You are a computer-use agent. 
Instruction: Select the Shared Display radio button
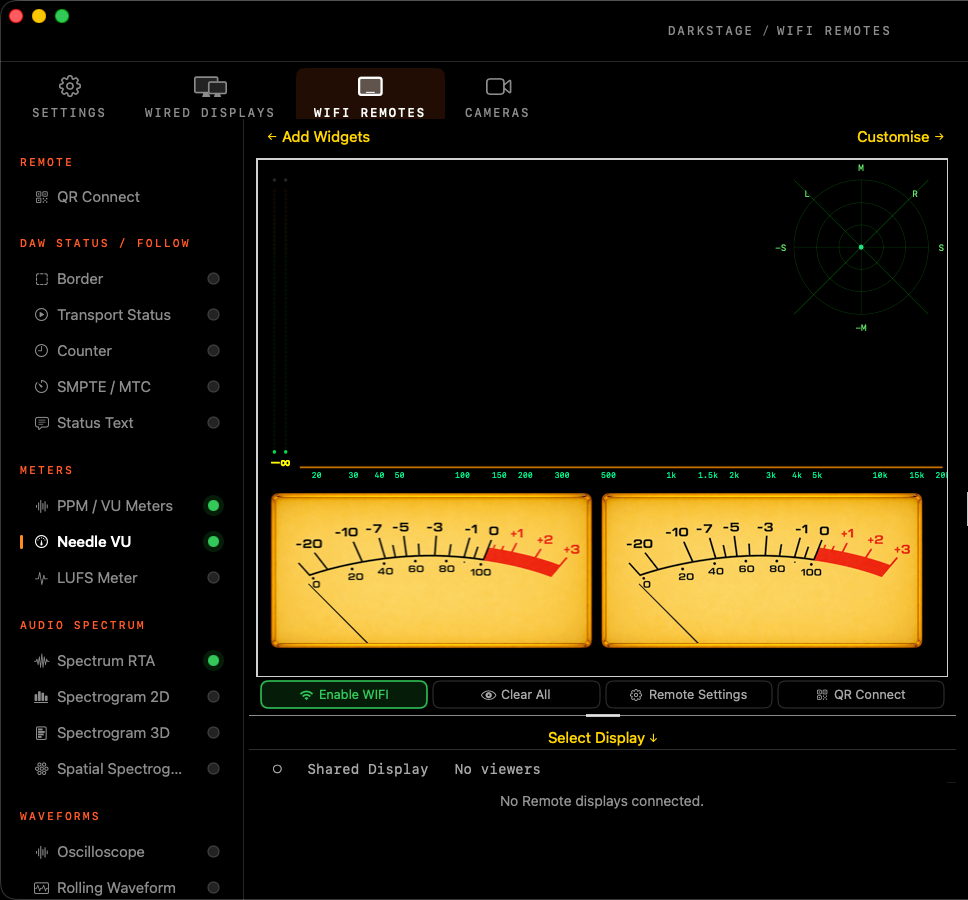click(x=277, y=769)
